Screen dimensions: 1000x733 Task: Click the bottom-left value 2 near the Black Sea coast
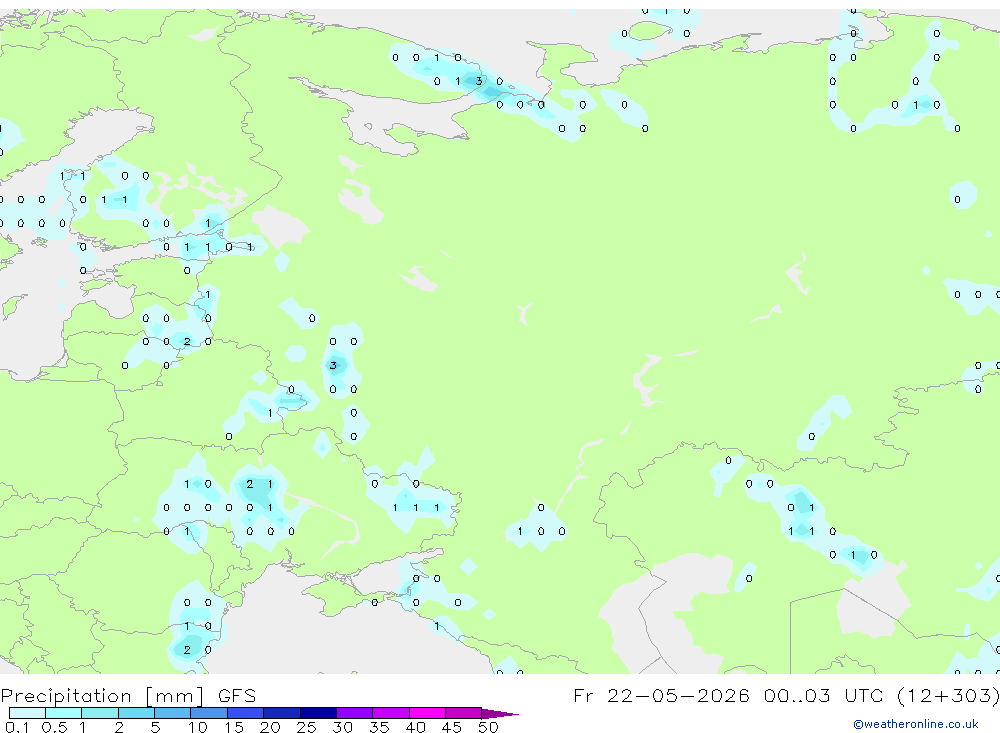pos(187,650)
